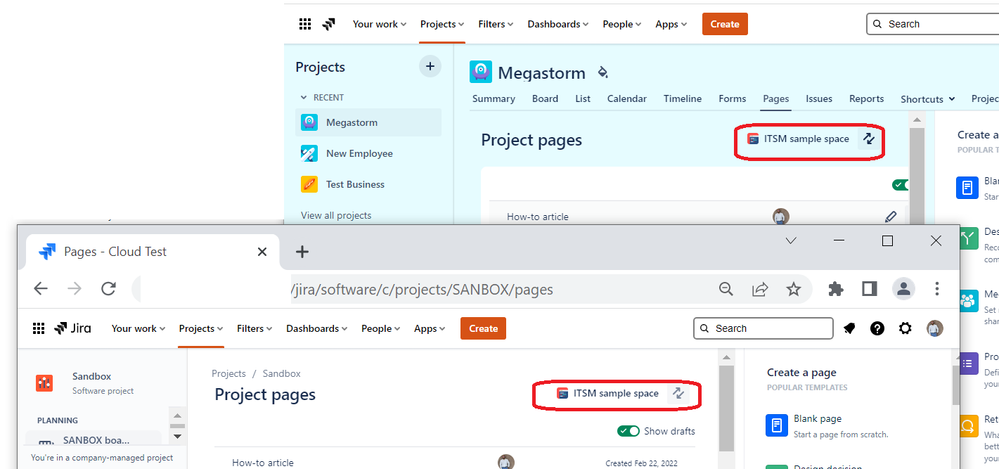This screenshot has width=999, height=469.
Task: Click Jira logo icon in Megastorm window
Action: [x=329, y=24]
